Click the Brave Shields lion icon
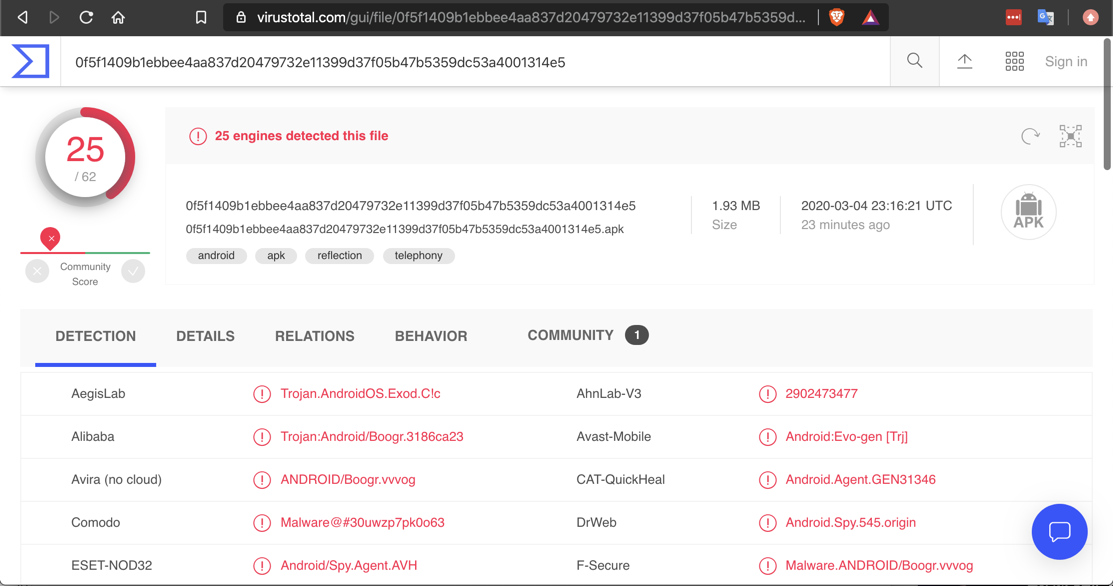Viewport: 1113px width, 586px height. (837, 17)
